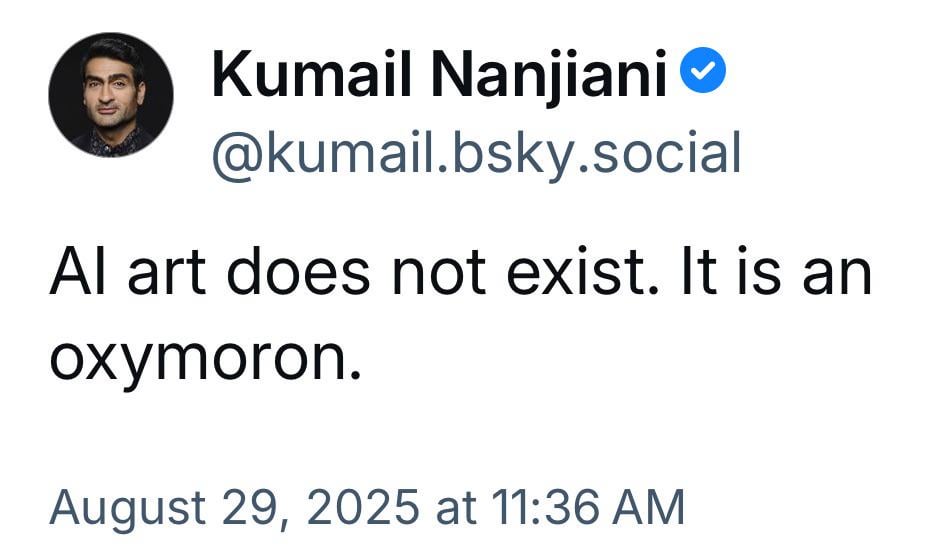Click the phrase It is an
This screenshot has height=551, width=939.
(776, 273)
